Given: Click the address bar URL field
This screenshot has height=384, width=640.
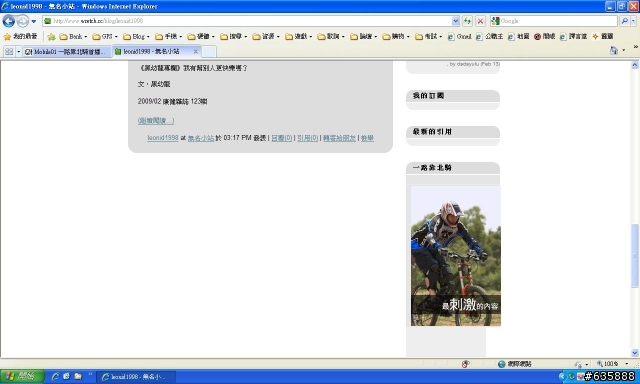Looking at the screenshot, I should (251, 21).
